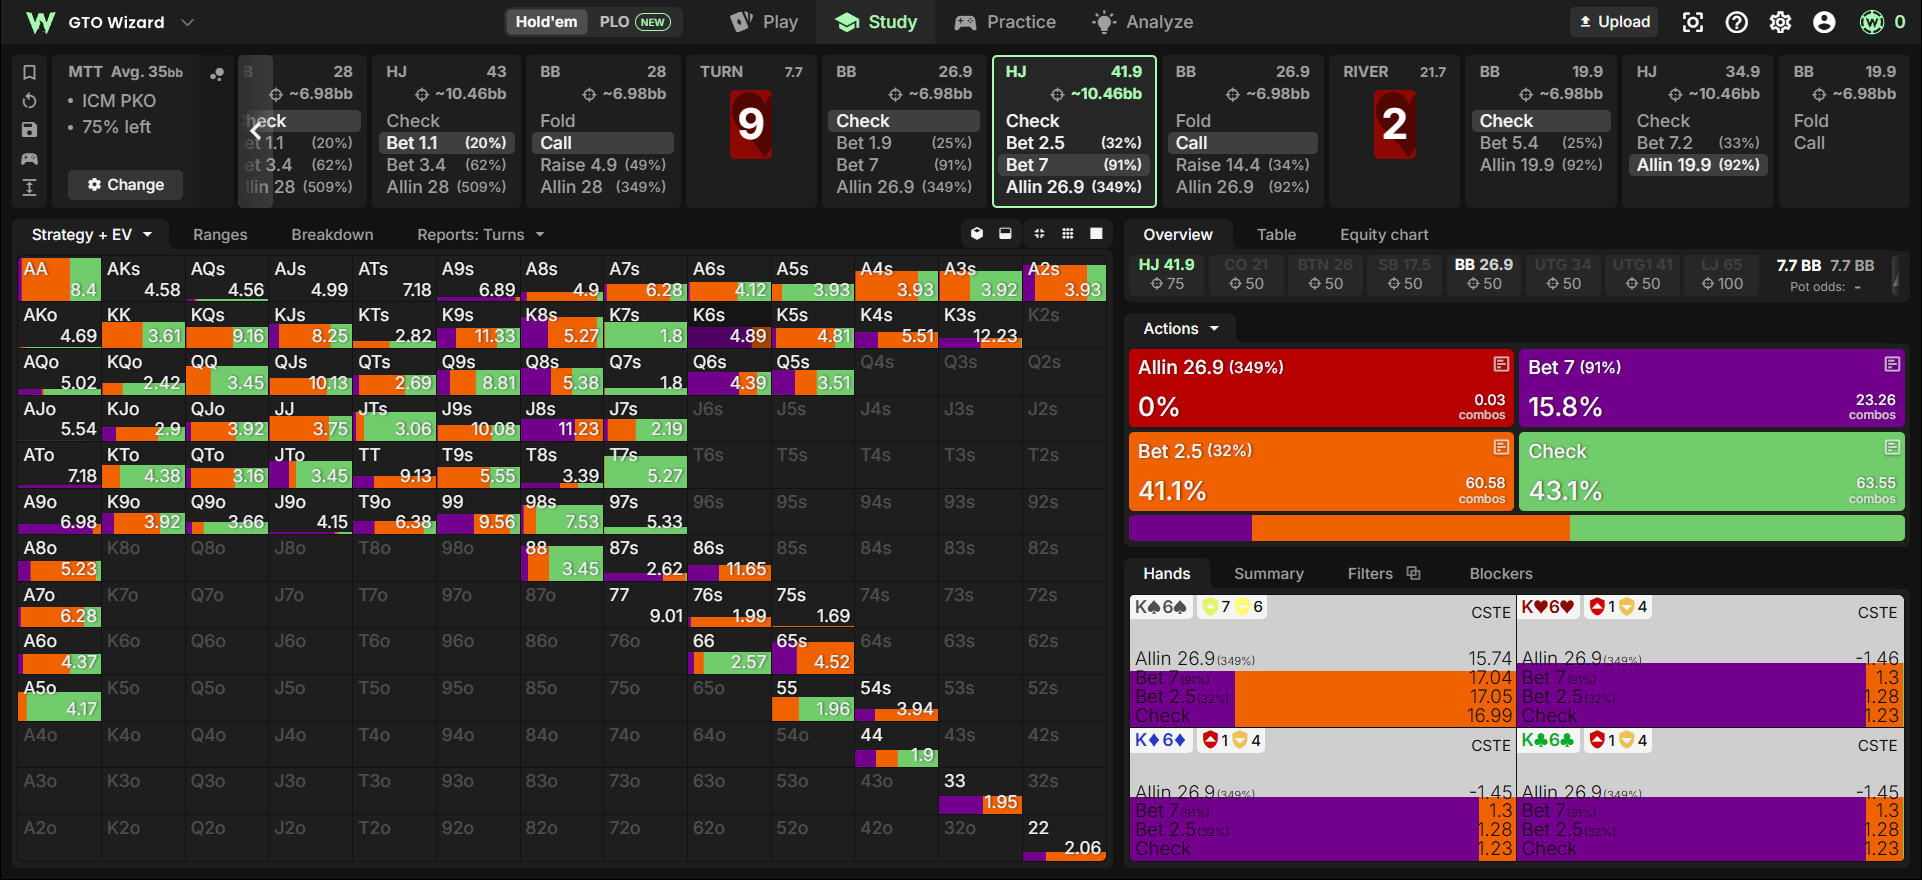Click the Bet 2.5 orange action card
The width and height of the screenshot is (1922, 880).
point(1320,471)
